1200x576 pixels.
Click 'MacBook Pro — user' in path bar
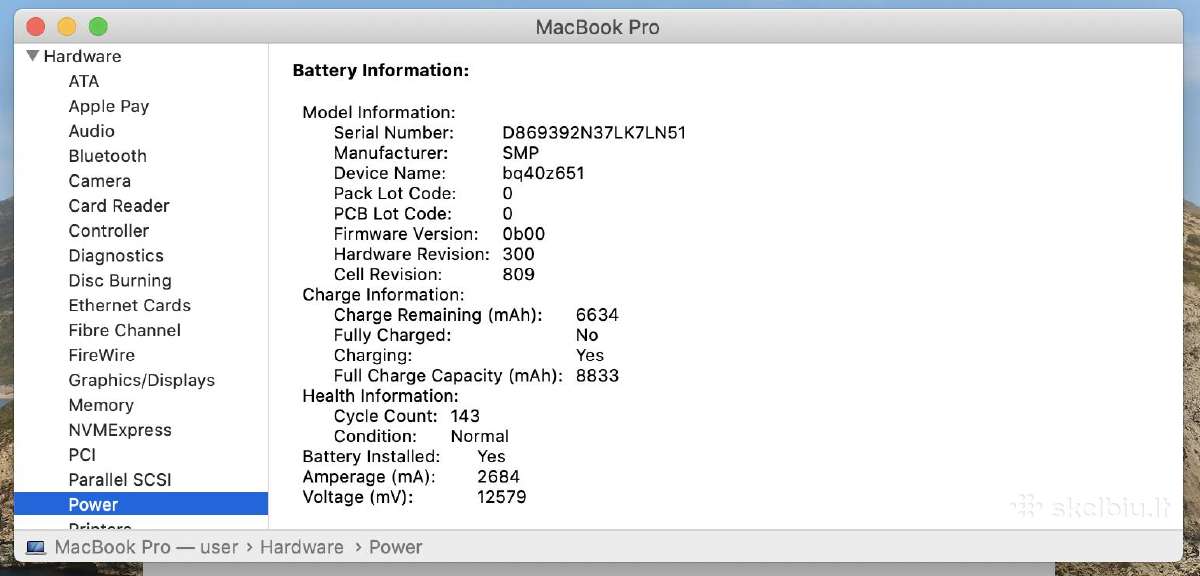pyautogui.click(x=146, y=548)
